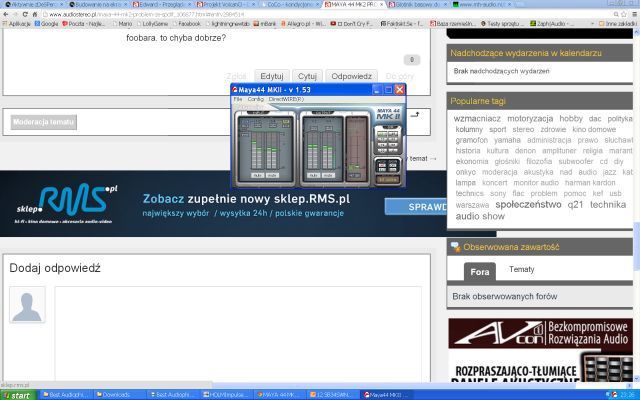
Task: Click the 'motoryzacja' popular tag
Action: [530, 119]
